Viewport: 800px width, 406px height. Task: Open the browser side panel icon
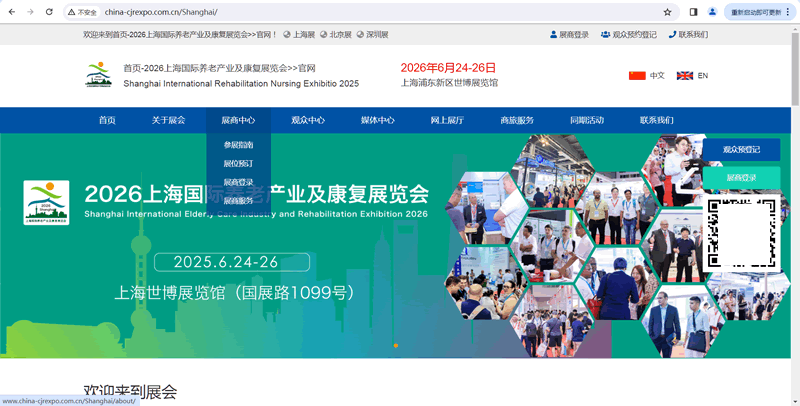click(693, 12)
